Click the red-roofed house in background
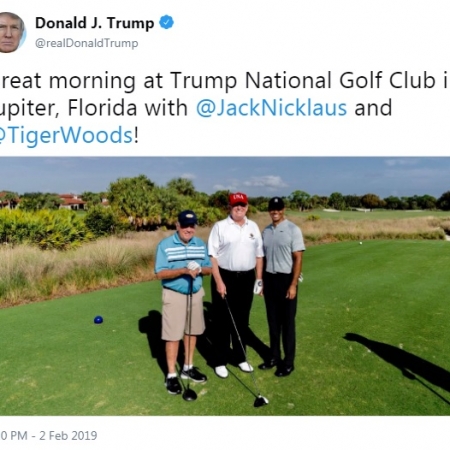 [x=72, y=201]
